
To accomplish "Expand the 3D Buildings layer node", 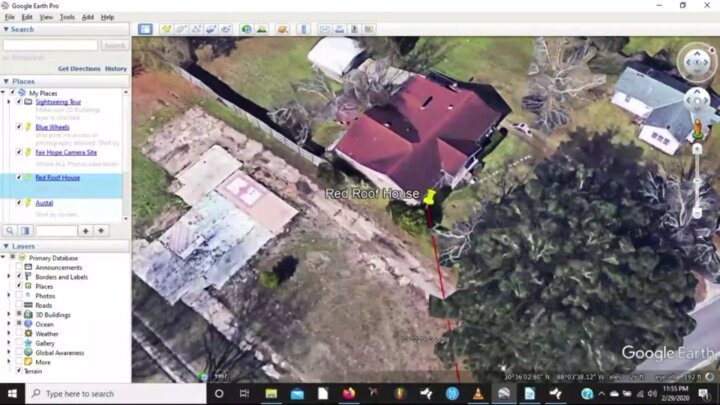I will tap(9, 315).
